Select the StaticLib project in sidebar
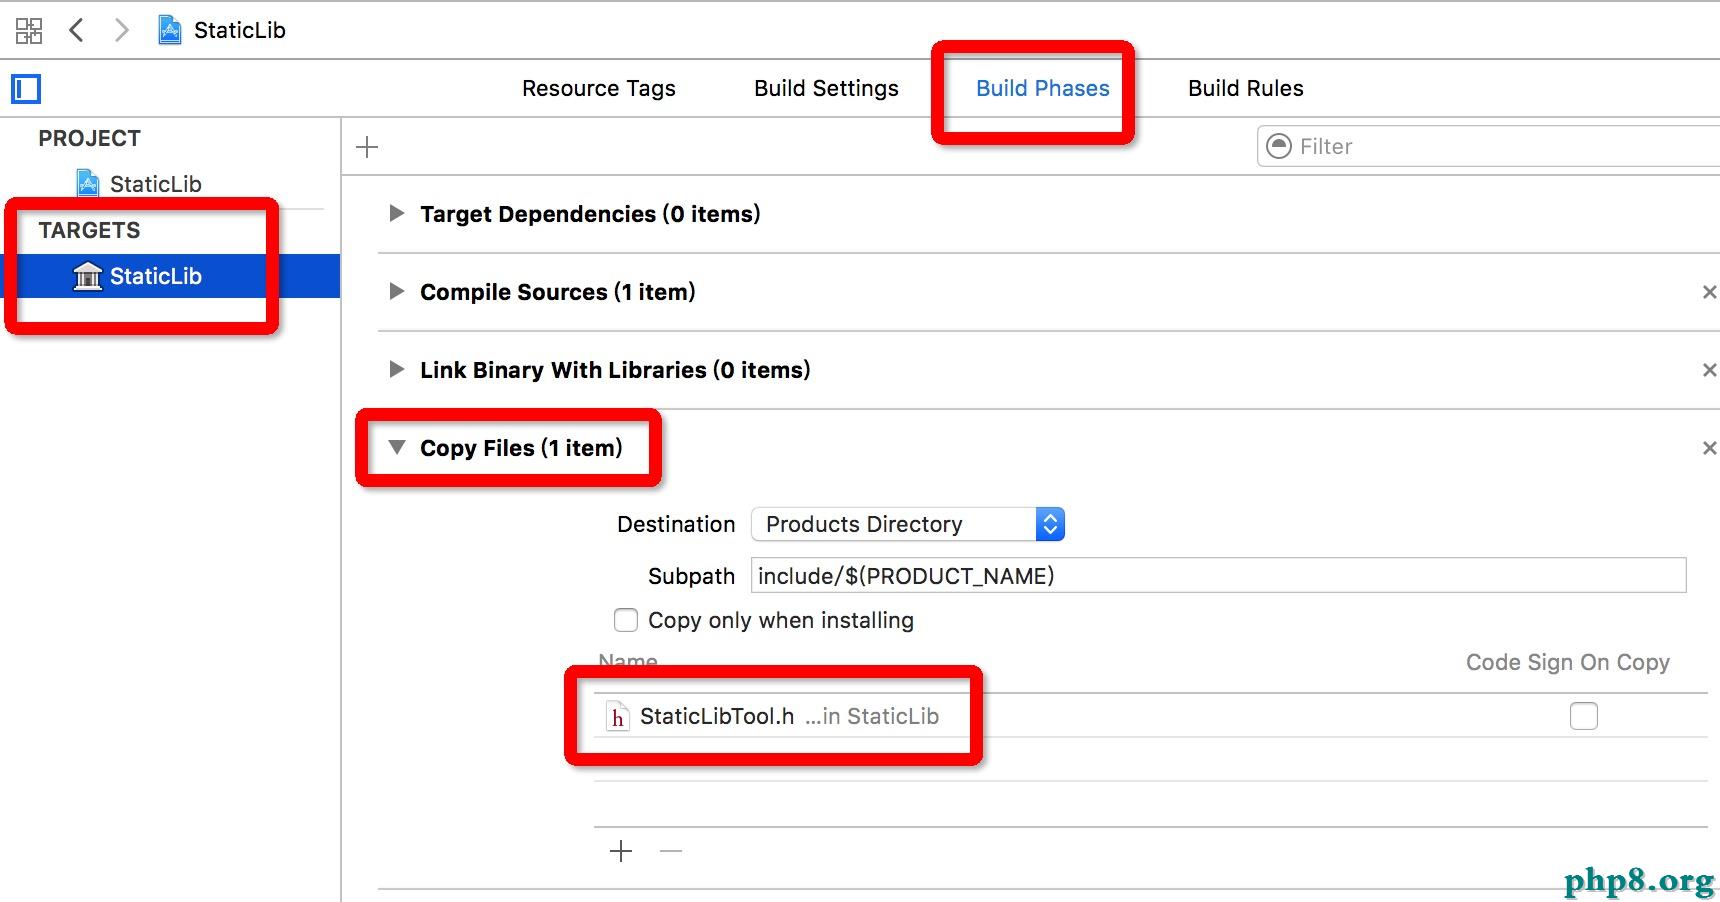 (x=155, y=184)
